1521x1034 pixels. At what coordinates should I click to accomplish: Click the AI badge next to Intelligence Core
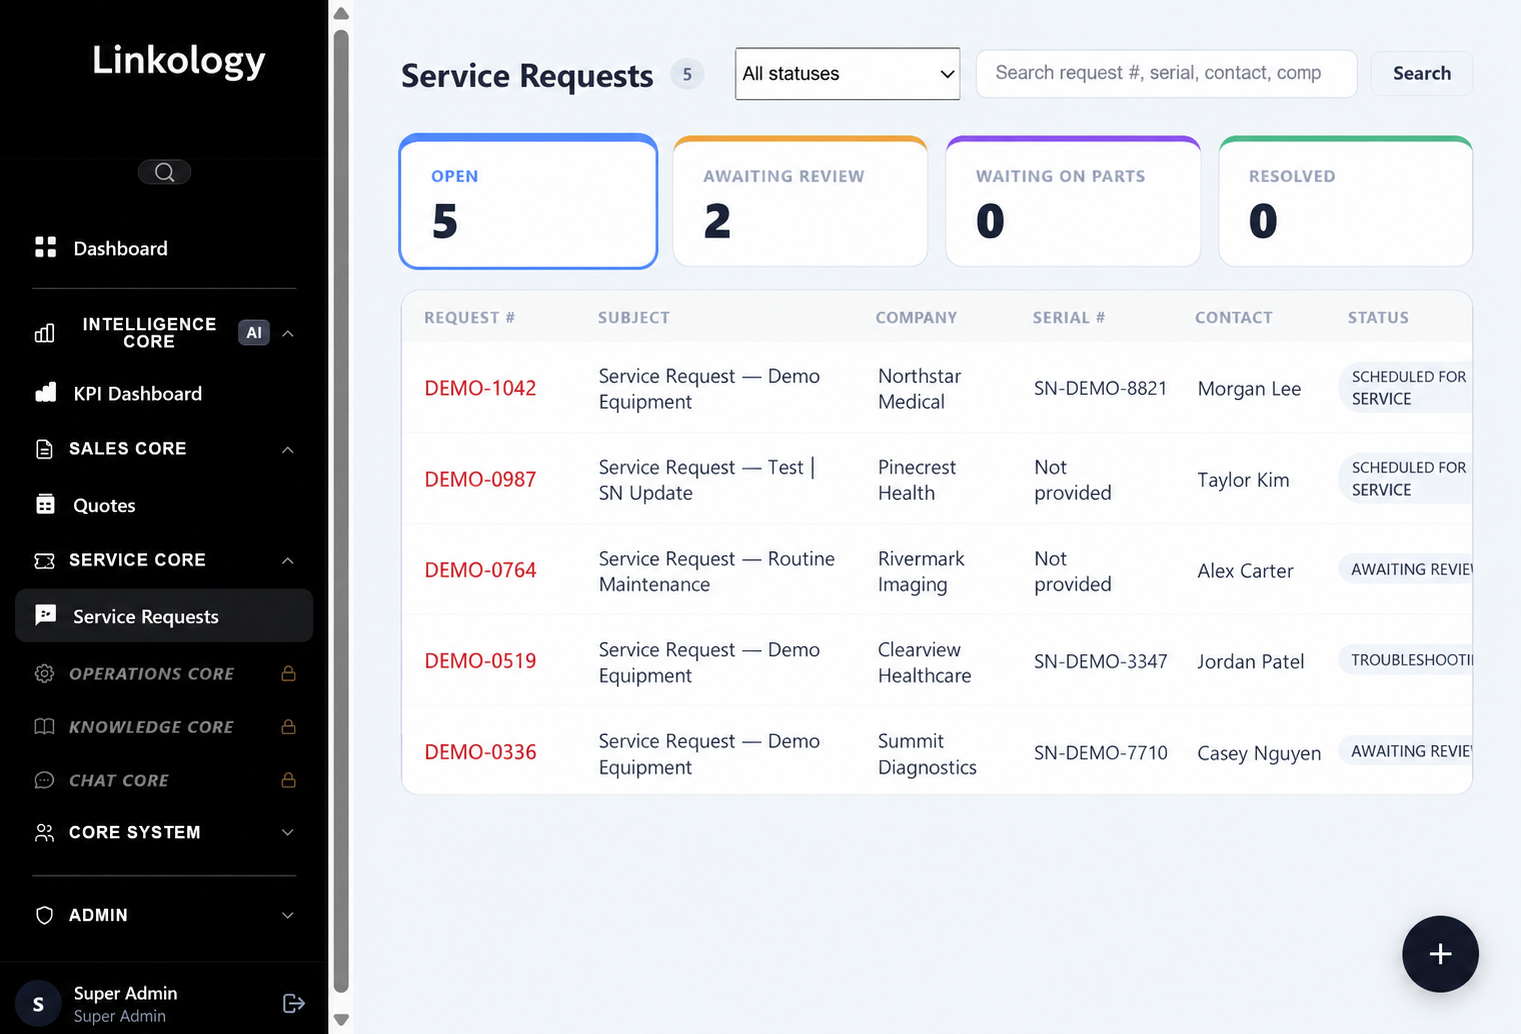coord(254,333)
